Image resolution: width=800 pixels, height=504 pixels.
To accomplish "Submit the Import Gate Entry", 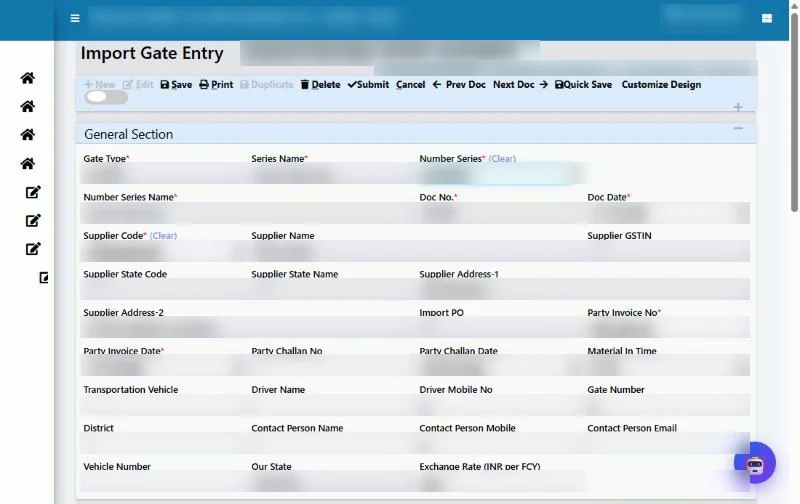I will point(368,85).
